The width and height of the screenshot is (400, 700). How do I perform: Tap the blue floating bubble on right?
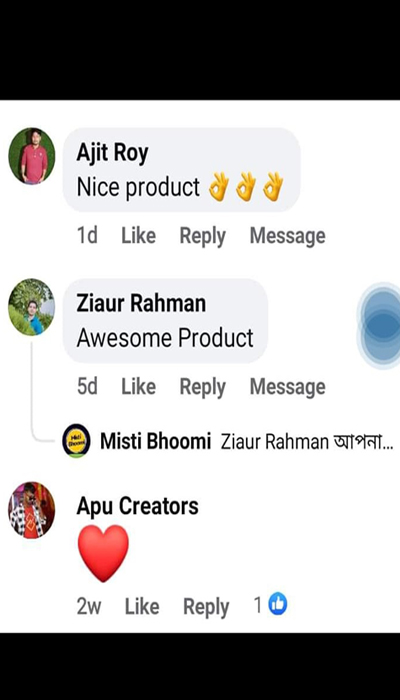click(x=379, y=325)
